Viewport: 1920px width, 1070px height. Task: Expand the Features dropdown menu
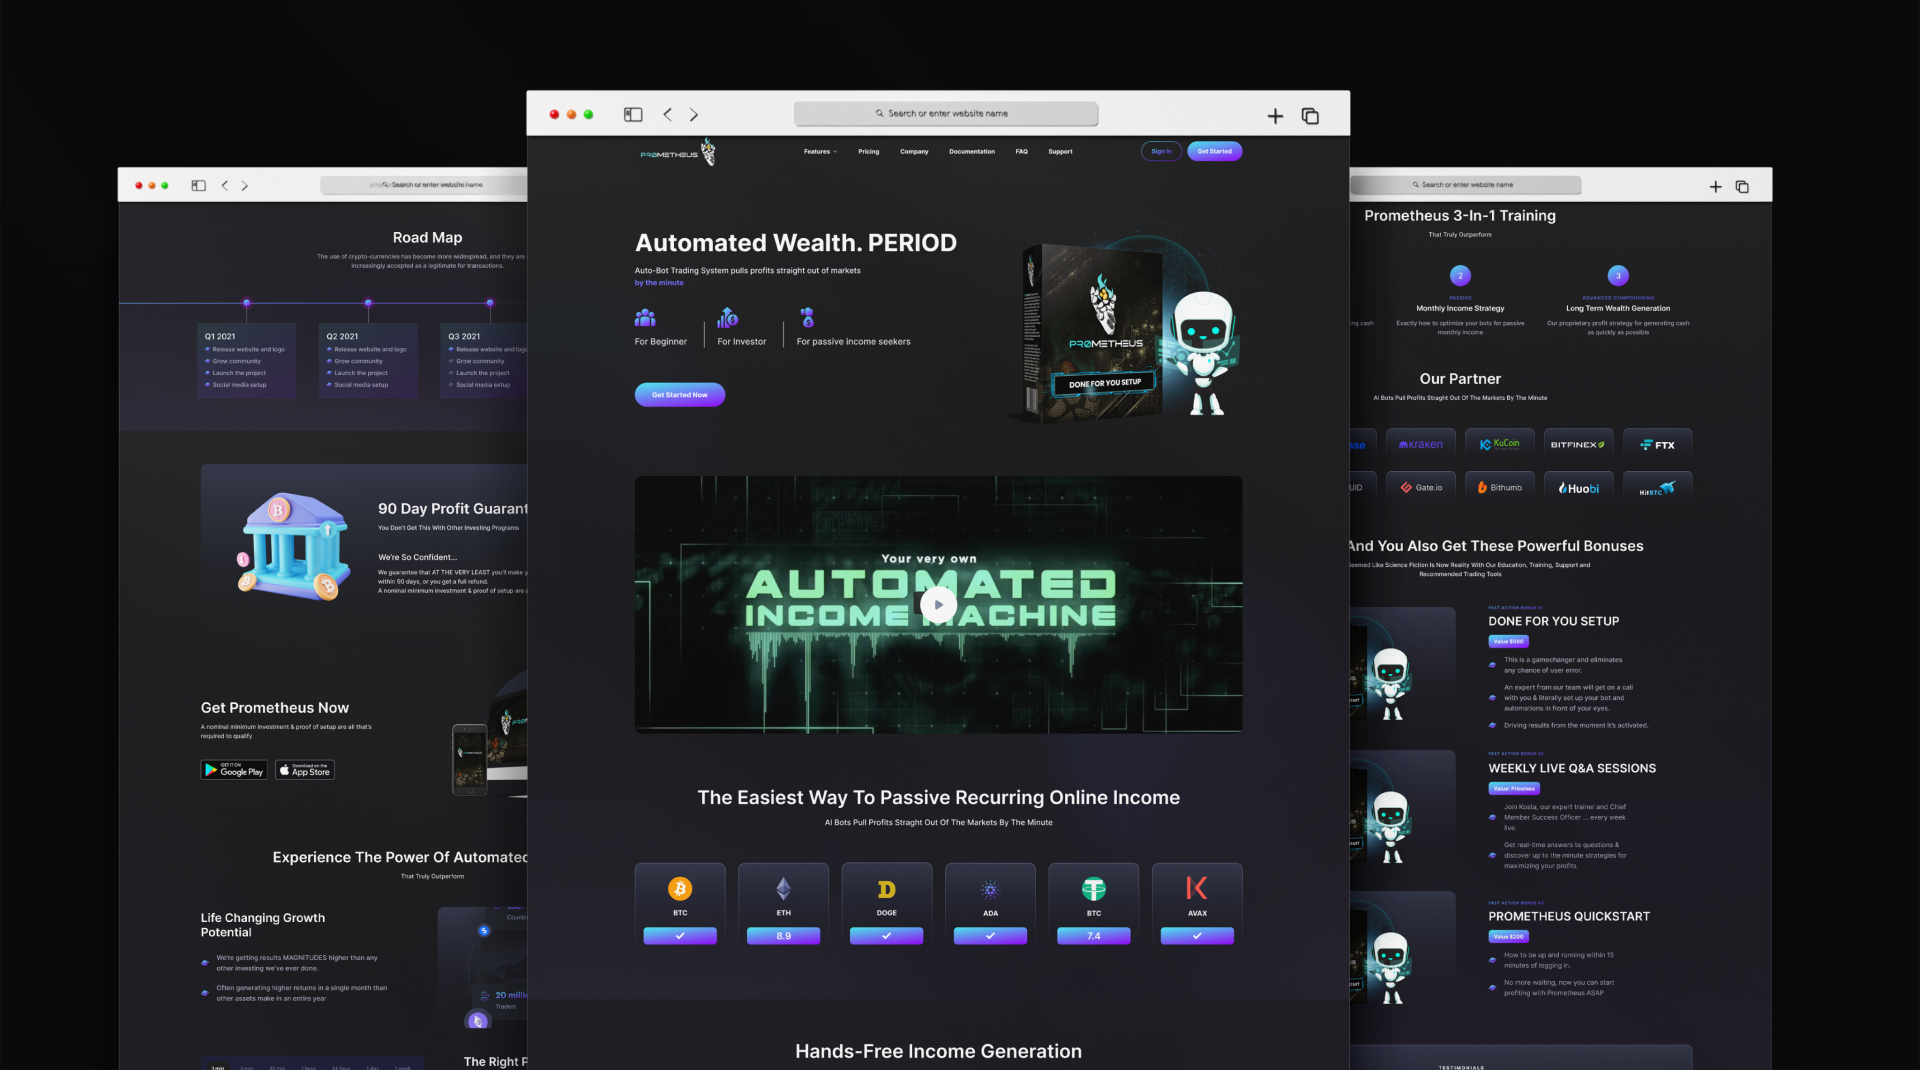pos(820,152)
